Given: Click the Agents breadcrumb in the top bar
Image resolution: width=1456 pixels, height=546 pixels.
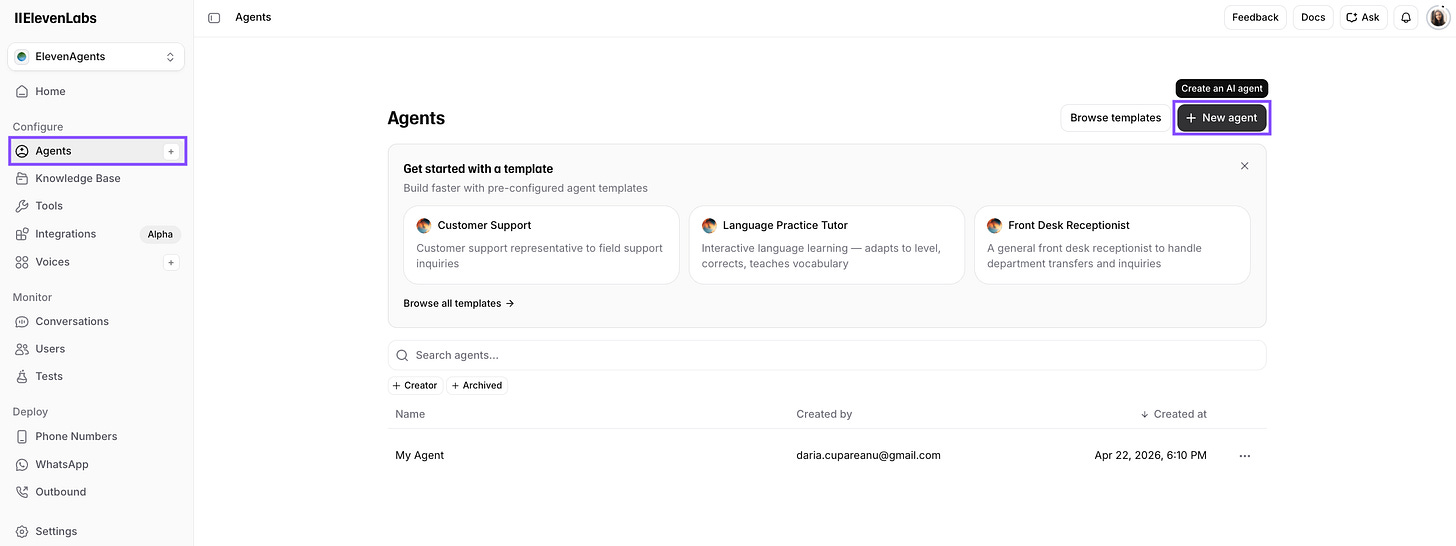Looking at the screenshot, I should pos(253,17).
